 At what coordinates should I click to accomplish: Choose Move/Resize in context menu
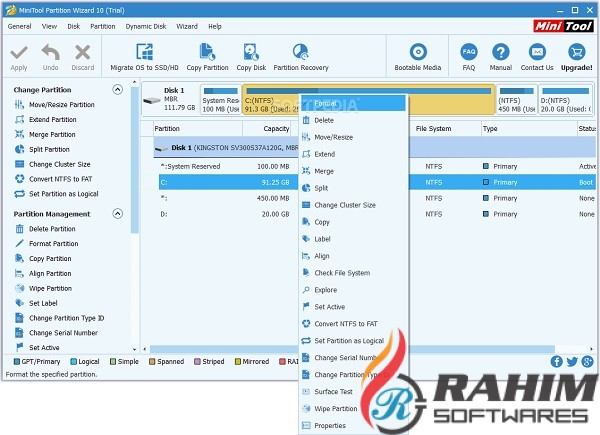(x=353, y=137)
